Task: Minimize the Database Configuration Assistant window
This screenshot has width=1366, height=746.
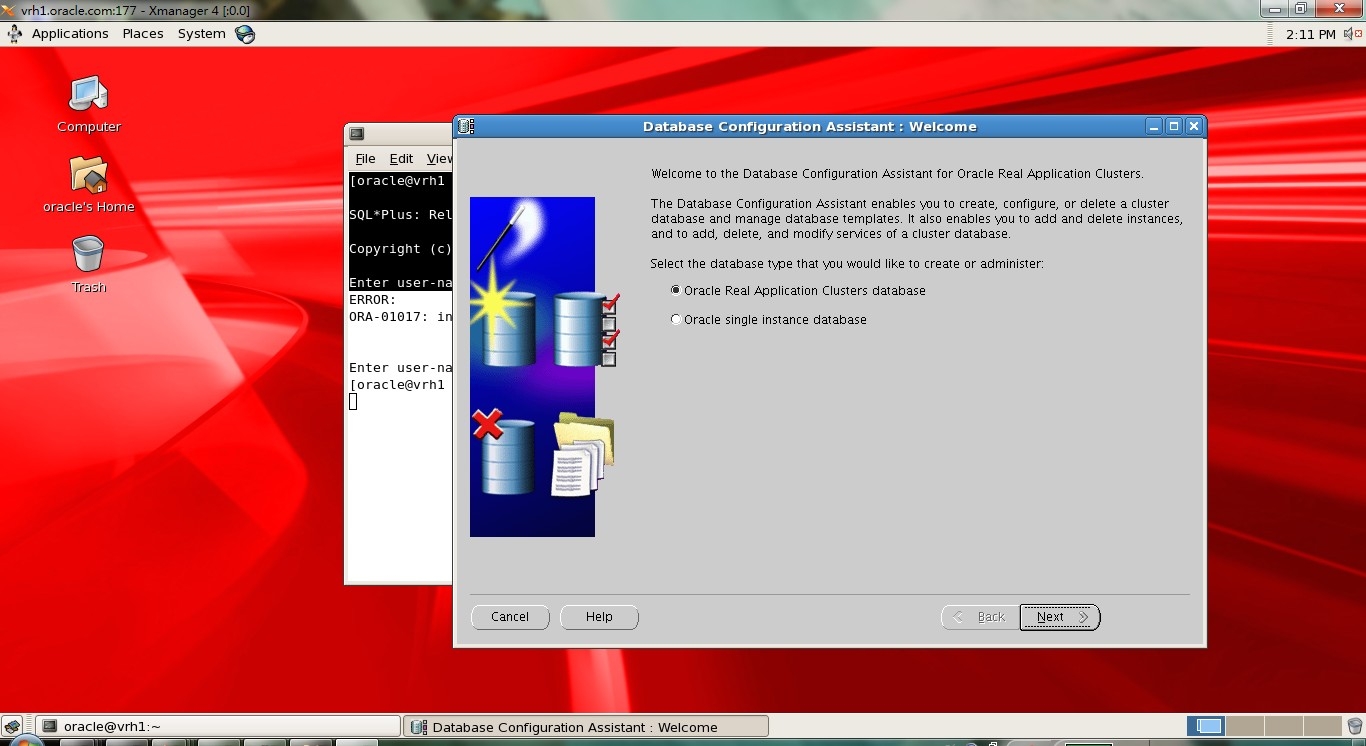Action: tap(1155, 127)
